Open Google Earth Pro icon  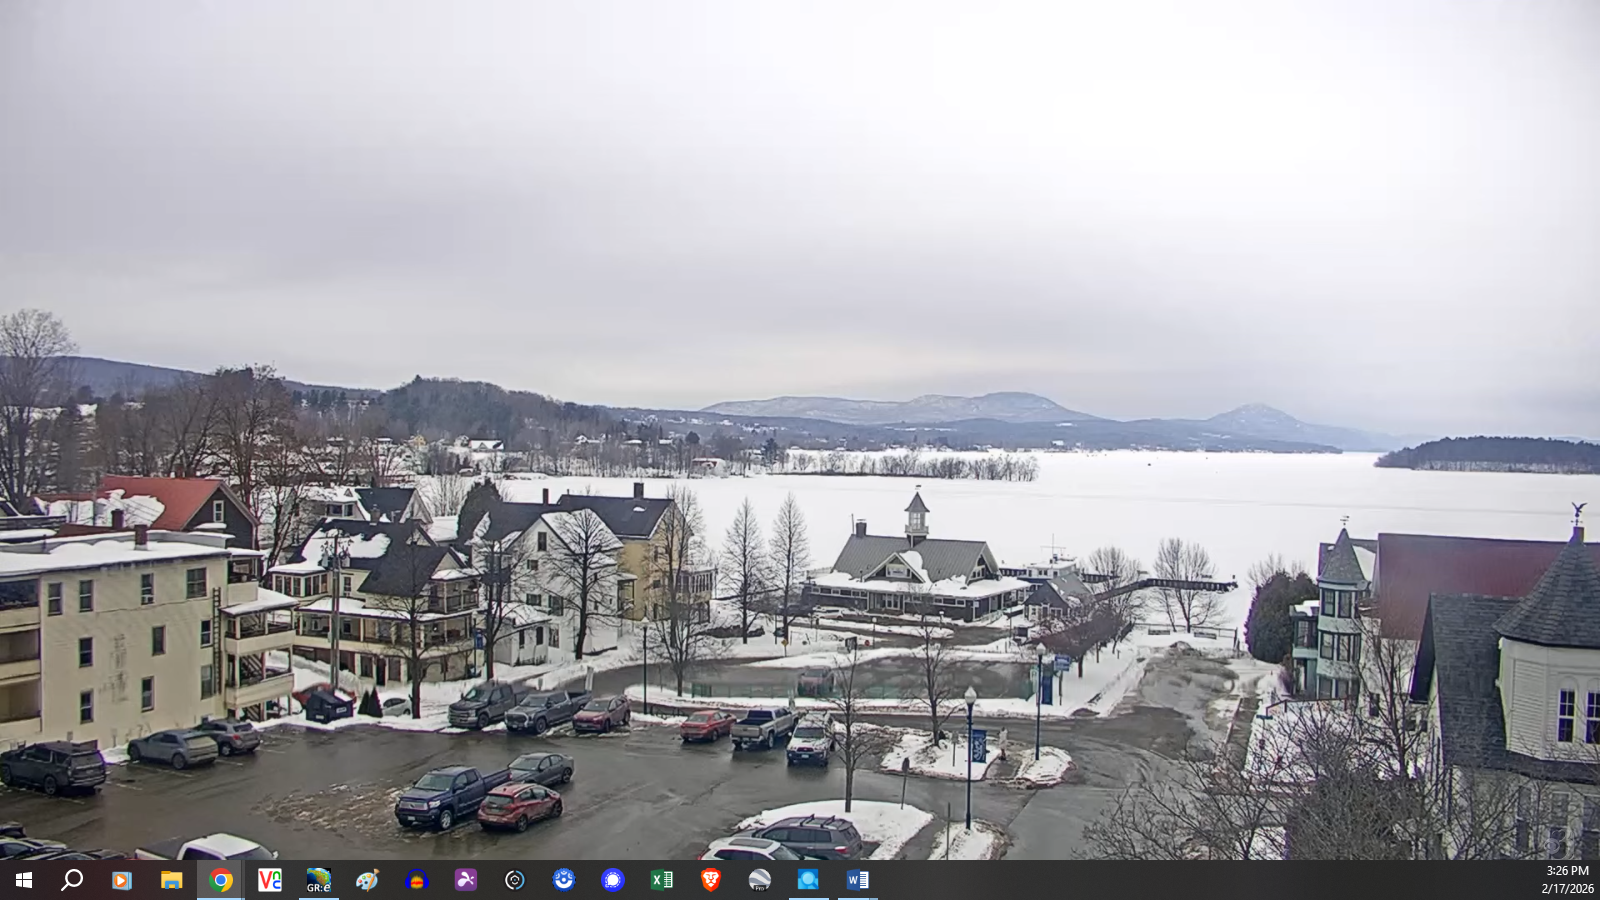[x=760, y=880]
